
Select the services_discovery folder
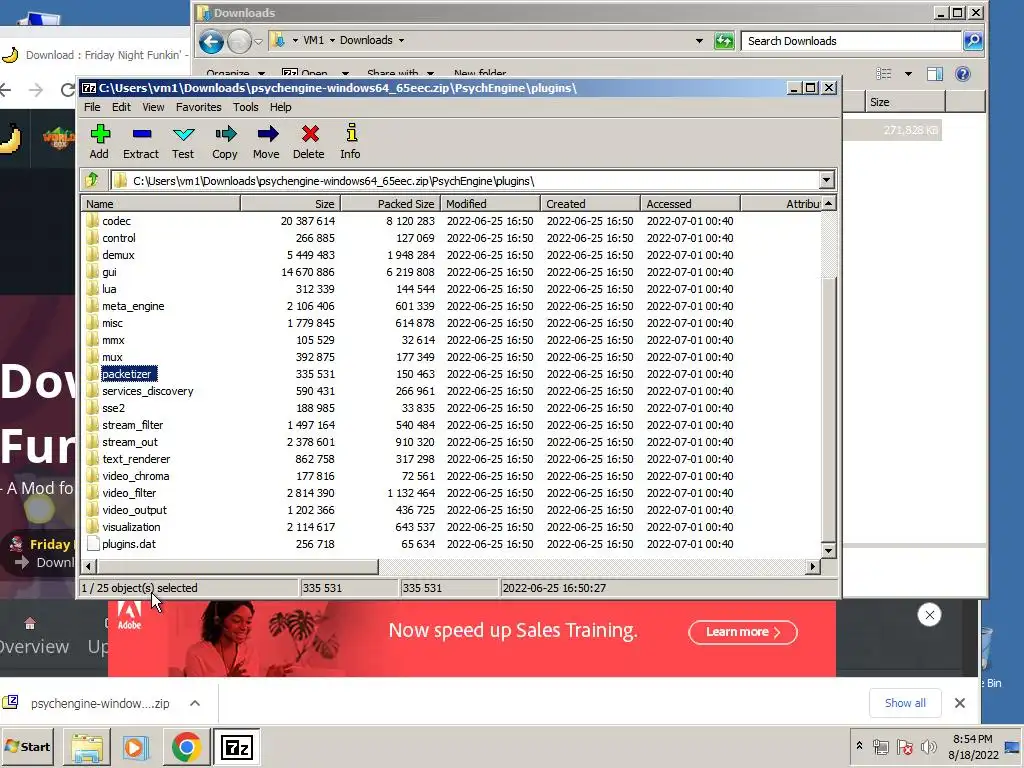coord(148,391)
